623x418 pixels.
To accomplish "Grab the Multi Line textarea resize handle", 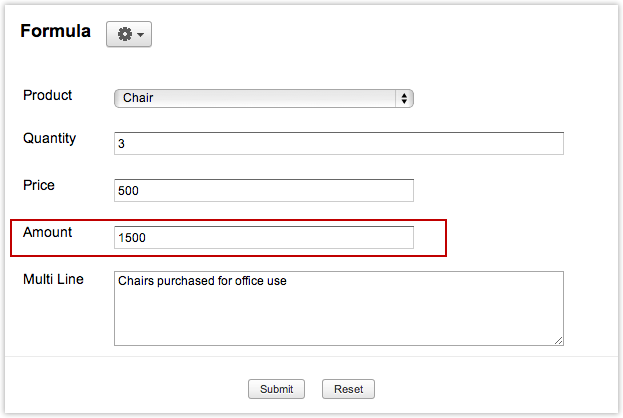I will tap(558, 340).
